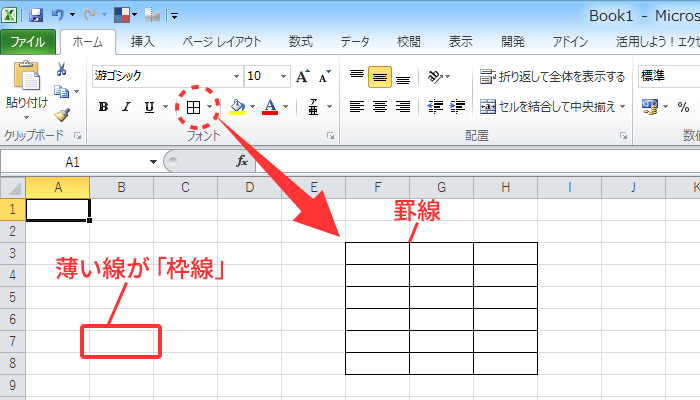Open the font size dropdown showing 10
This screenshot has height=400, width=700.
283,76
